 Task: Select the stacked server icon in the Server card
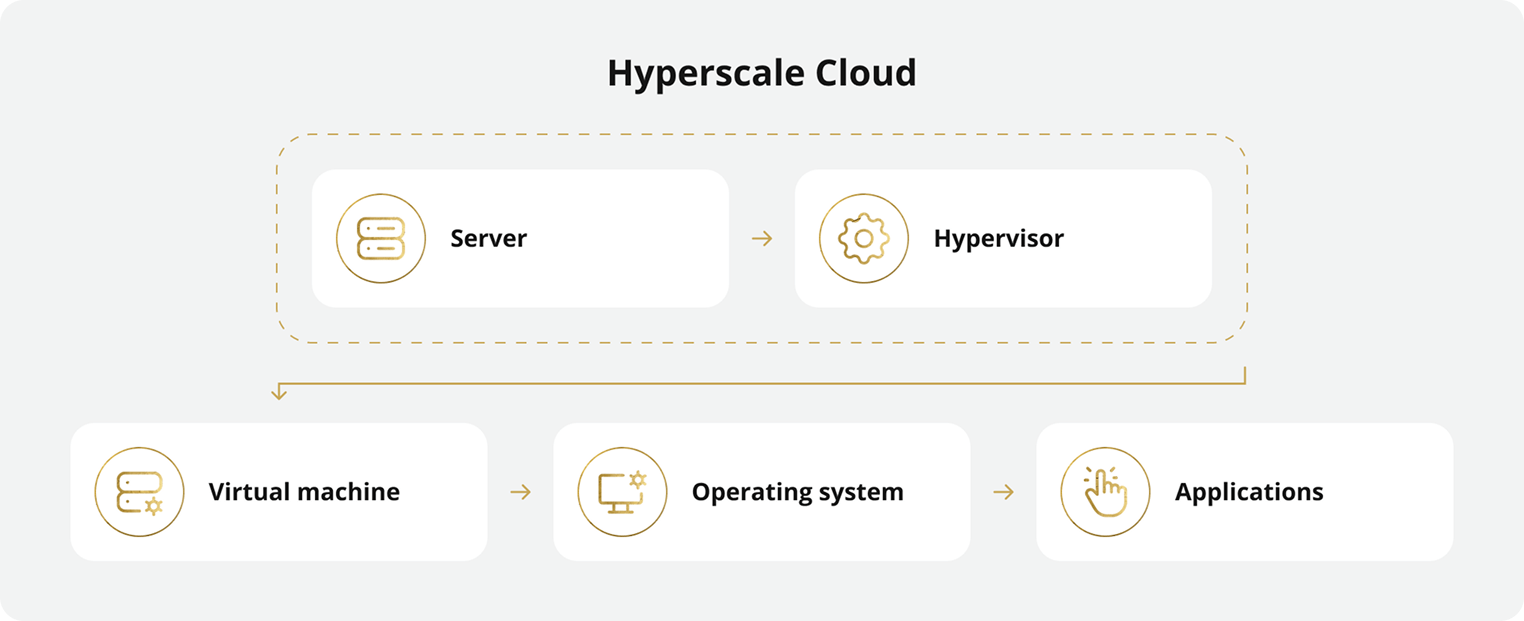pyautogui.click(x=381, y=238)
